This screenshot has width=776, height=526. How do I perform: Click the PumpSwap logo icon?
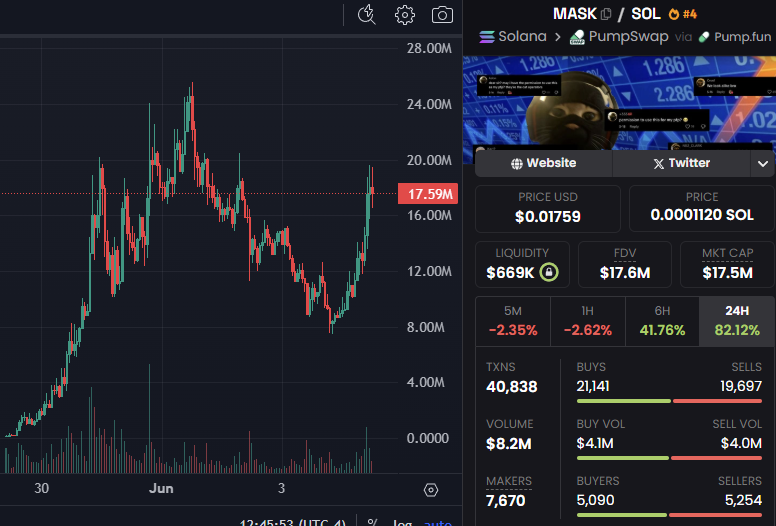click(577, 37)
